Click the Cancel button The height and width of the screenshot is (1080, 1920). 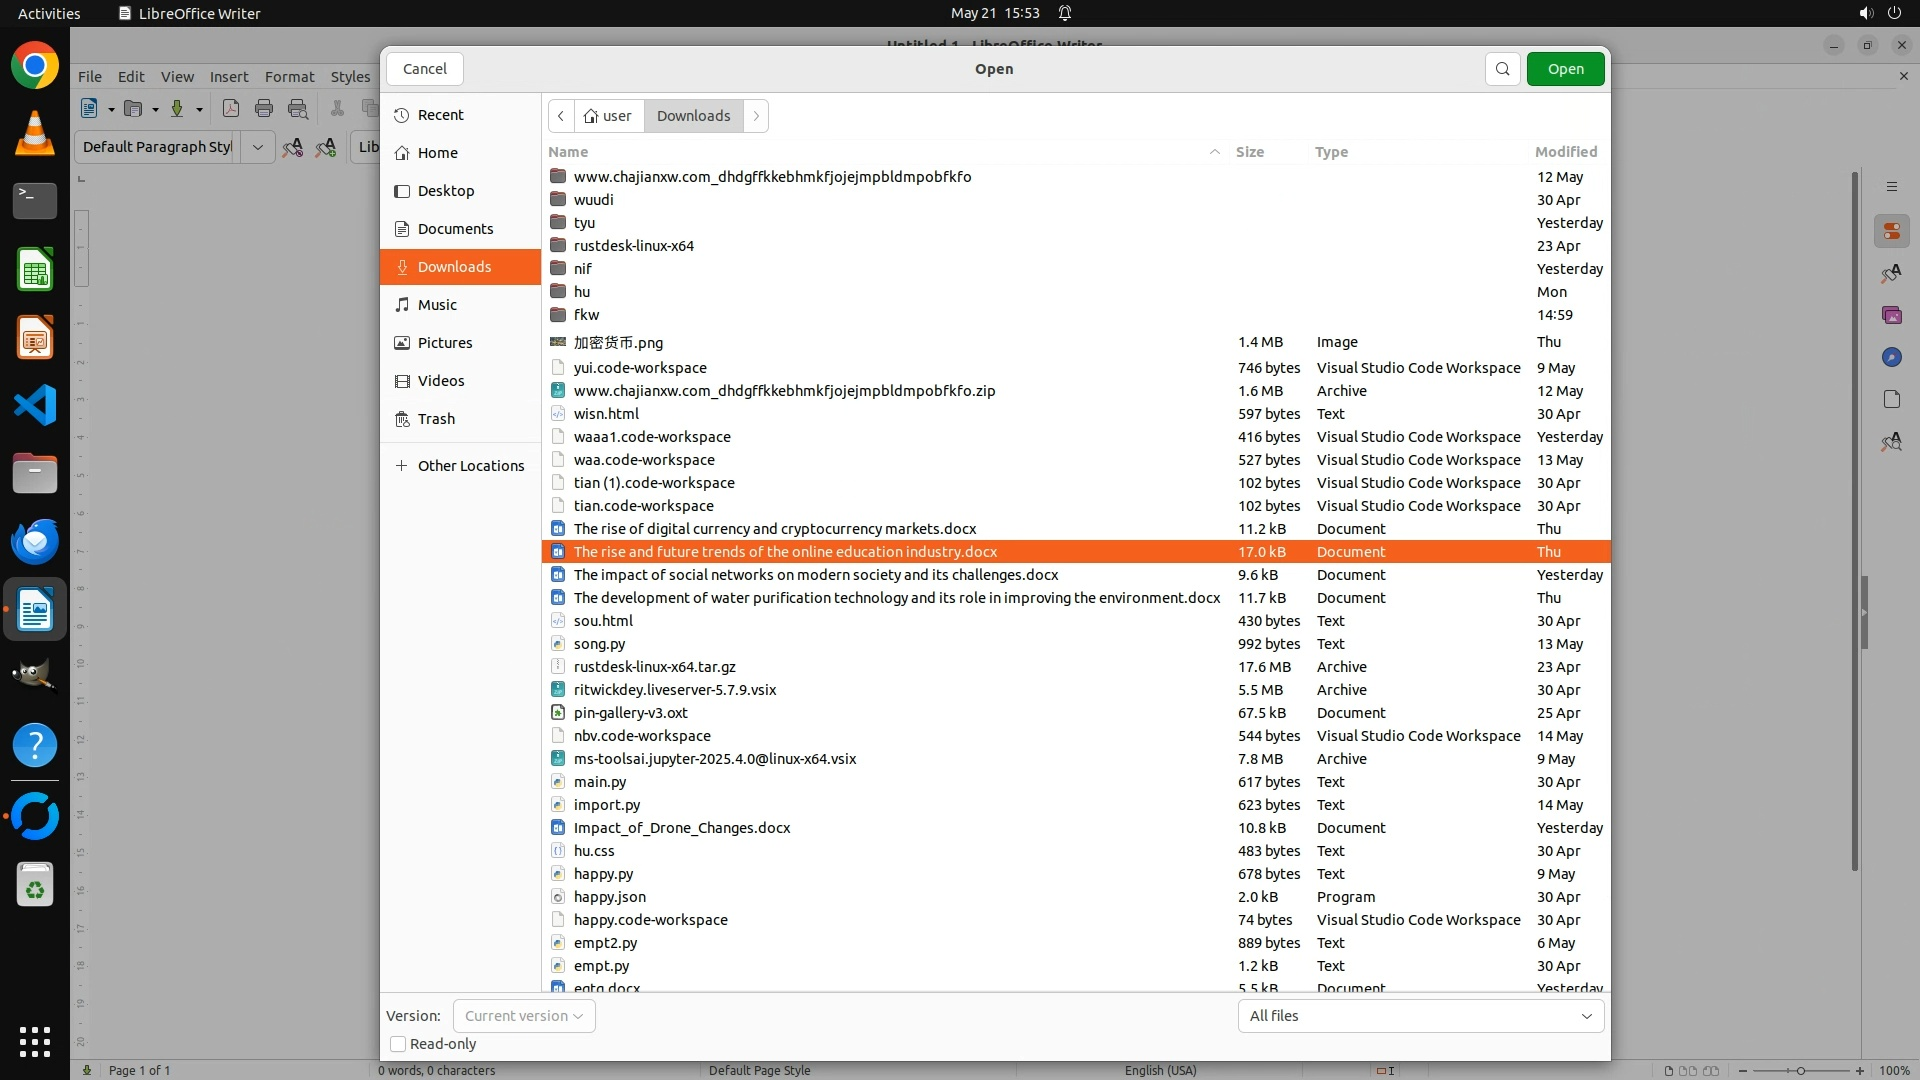click(x=424, y=69)
